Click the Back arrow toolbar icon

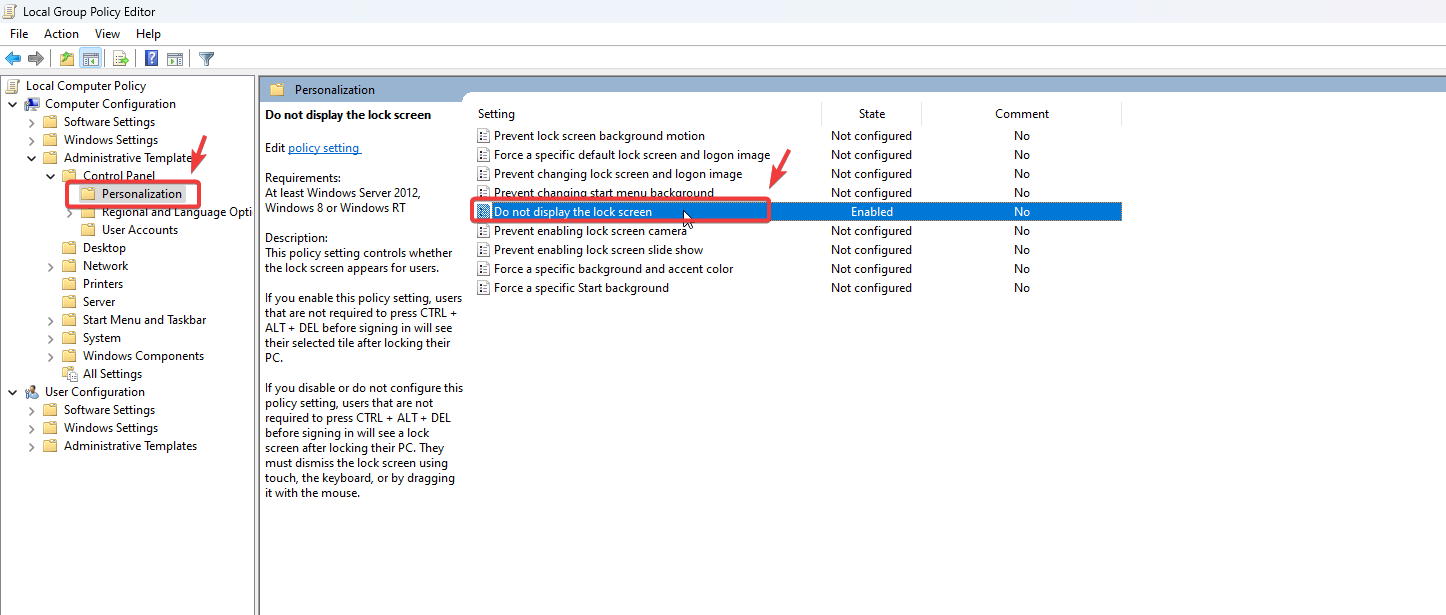point(13,59)
